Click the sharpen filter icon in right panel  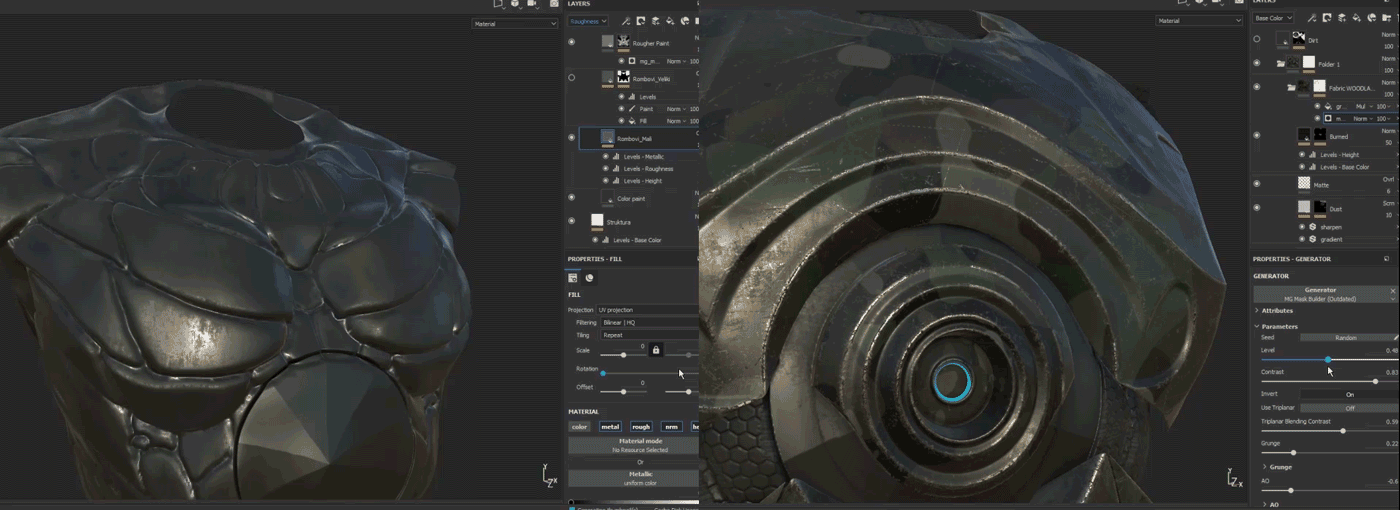tap(1312, 227)
